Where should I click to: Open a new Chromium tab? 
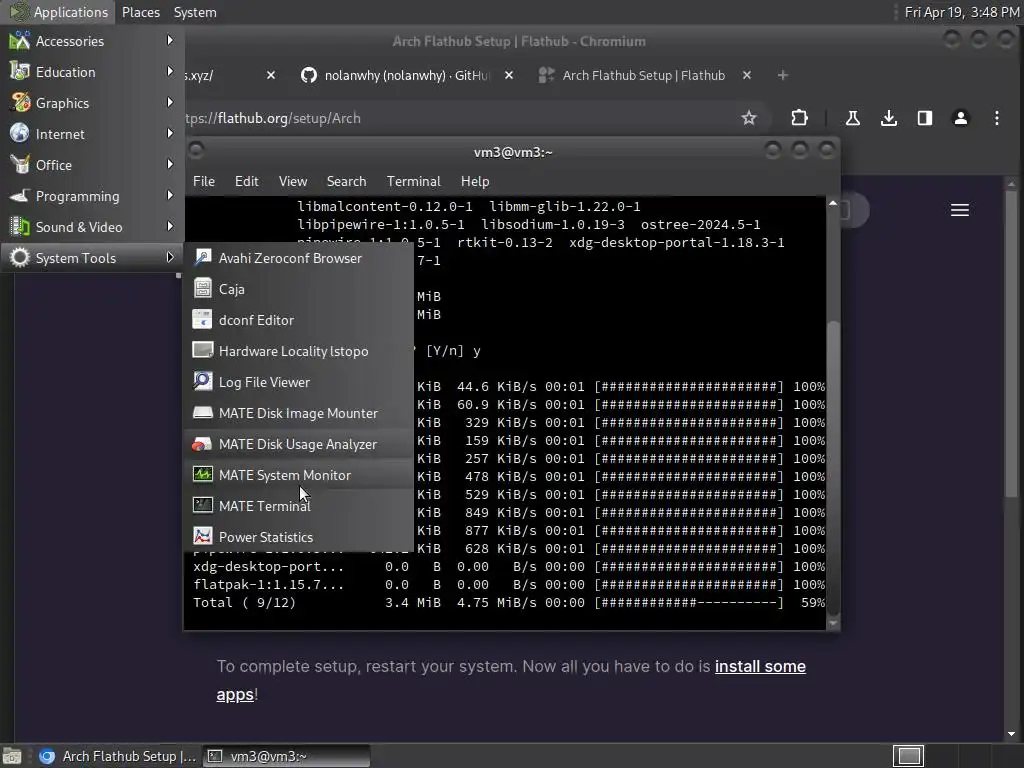(783, 75)
